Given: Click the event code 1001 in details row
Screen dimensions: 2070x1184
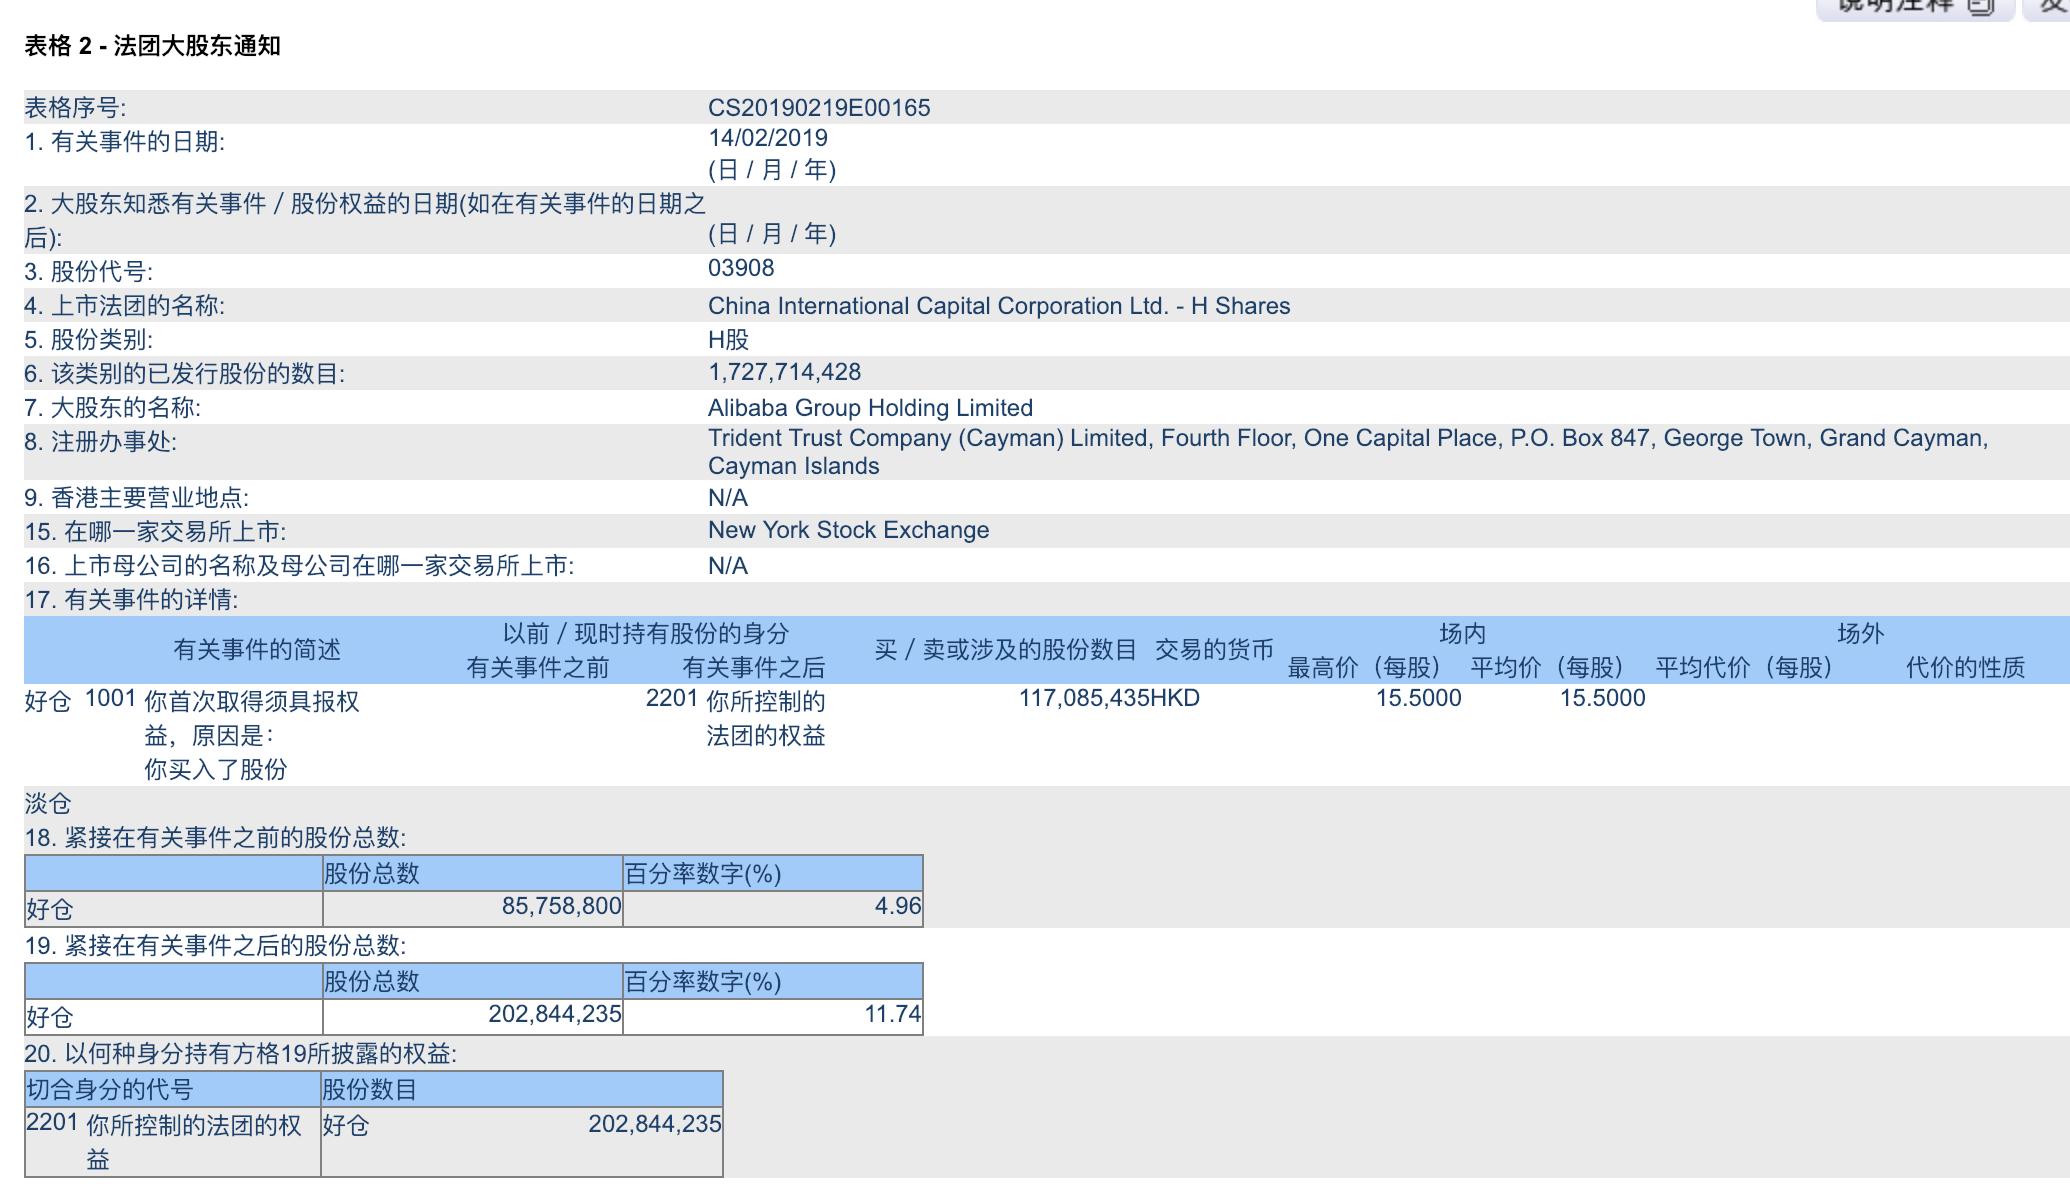Looking at the screenshot, I should 110,698.
